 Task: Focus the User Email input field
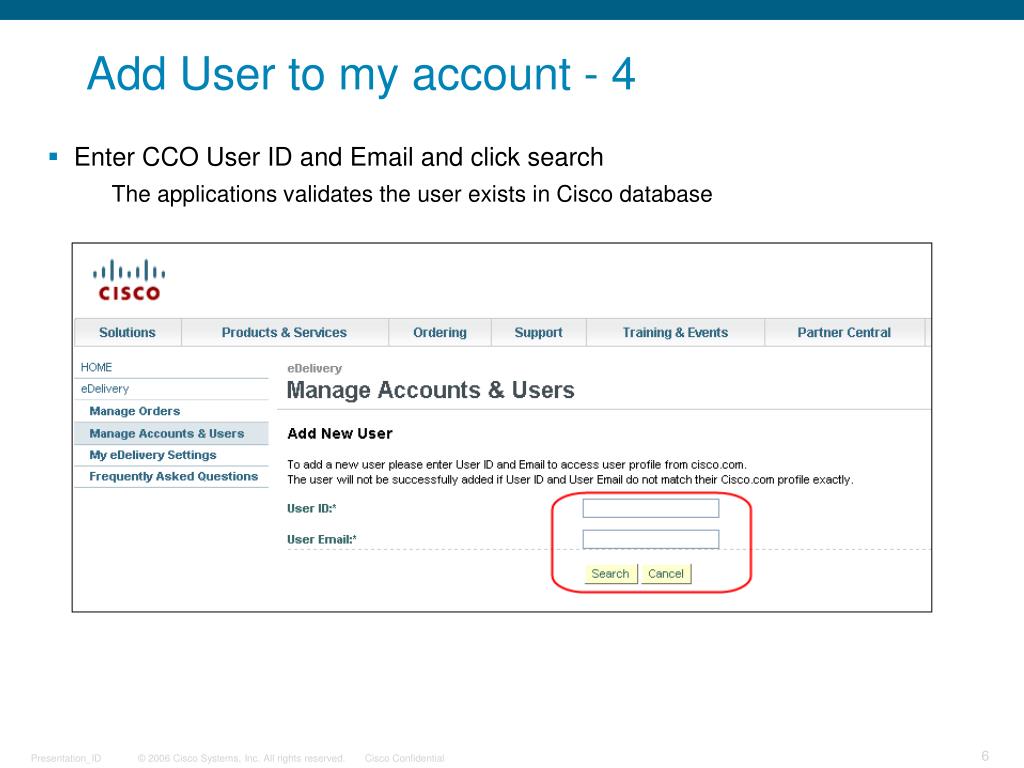click(650, 539)
